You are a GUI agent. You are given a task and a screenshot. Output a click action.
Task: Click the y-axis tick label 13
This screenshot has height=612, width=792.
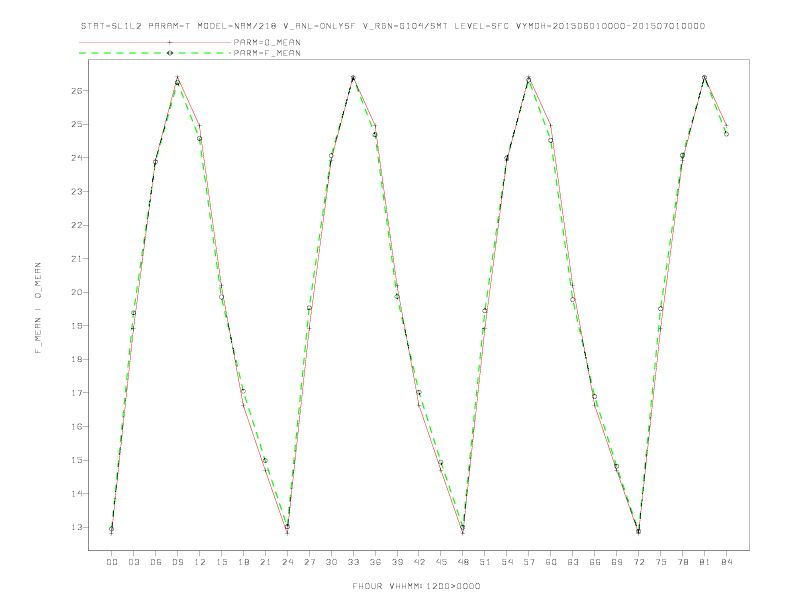point(77,527)
